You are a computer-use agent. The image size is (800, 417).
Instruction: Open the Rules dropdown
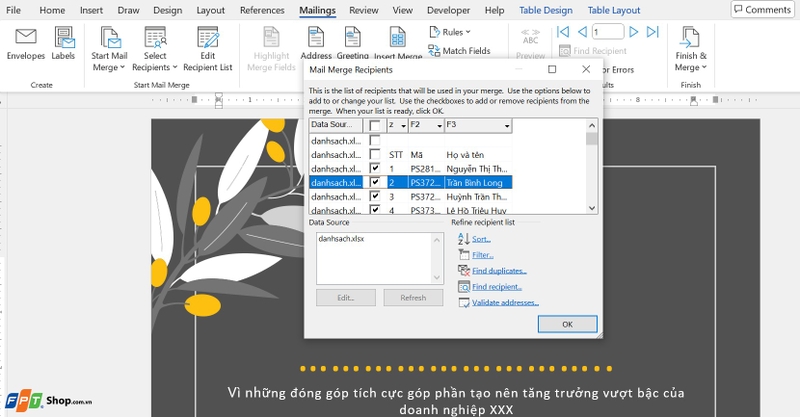tap(449, 32)
